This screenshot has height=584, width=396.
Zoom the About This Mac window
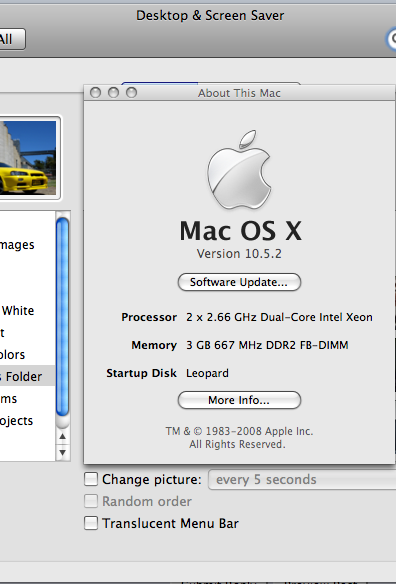(x=131, y=92)
